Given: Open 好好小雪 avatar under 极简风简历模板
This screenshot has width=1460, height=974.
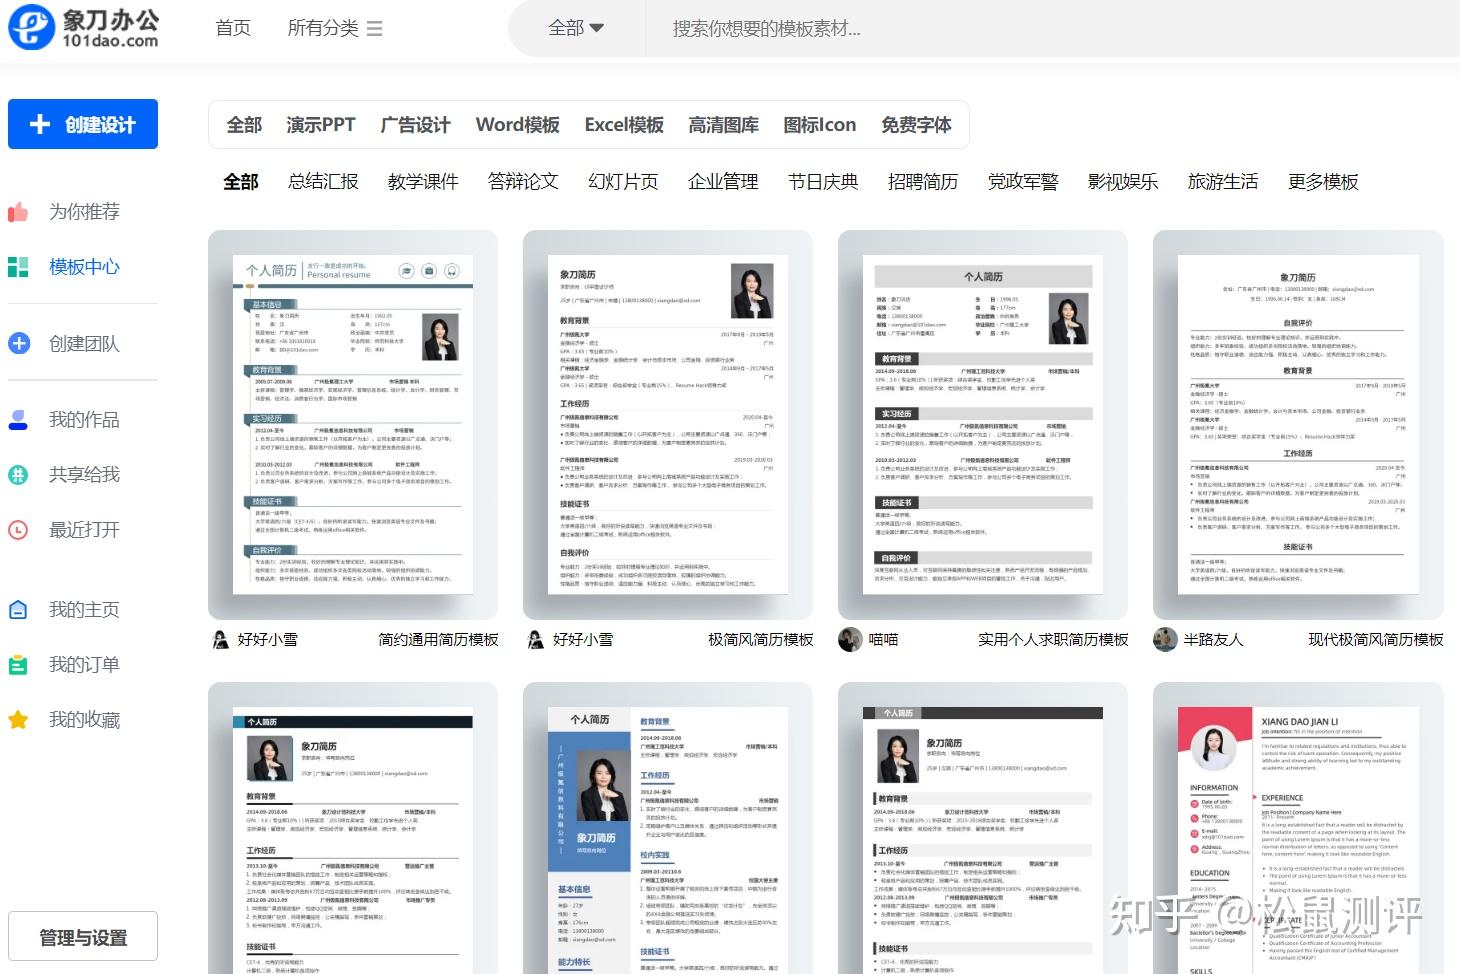Looking at the screenshot, I should (536, 640).
